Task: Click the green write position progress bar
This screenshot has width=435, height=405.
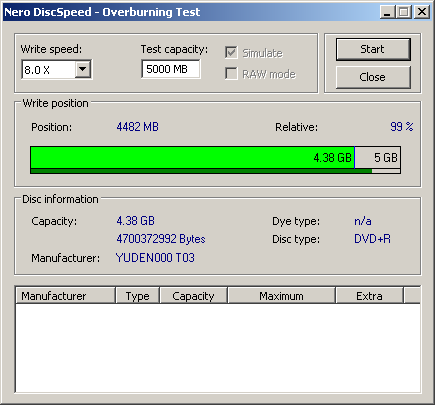Action: (192, 158)
